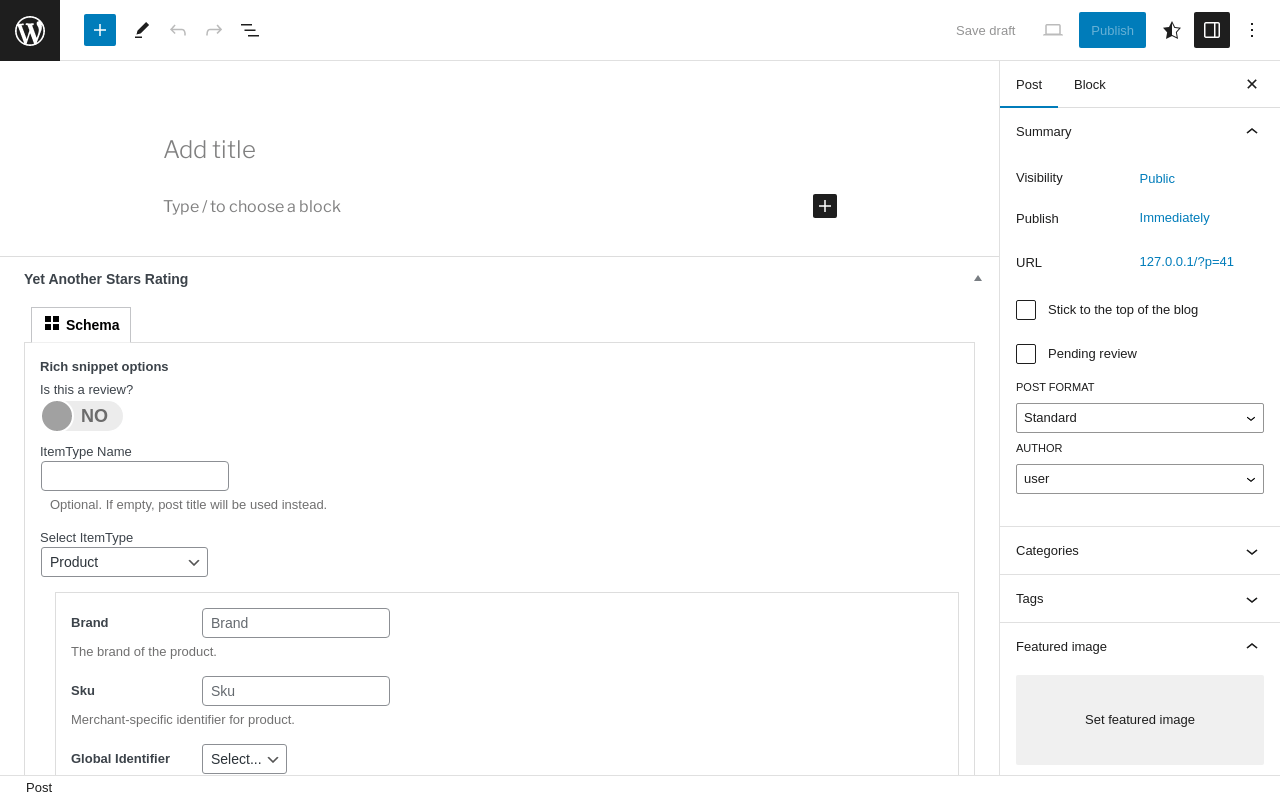Toggle the Settings sidebar panel icon

1212,30
